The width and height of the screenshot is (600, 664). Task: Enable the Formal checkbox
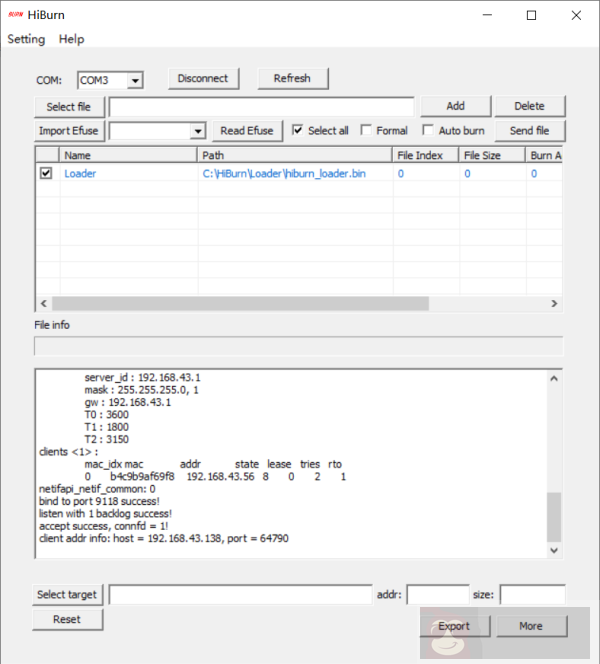[366, 130]
